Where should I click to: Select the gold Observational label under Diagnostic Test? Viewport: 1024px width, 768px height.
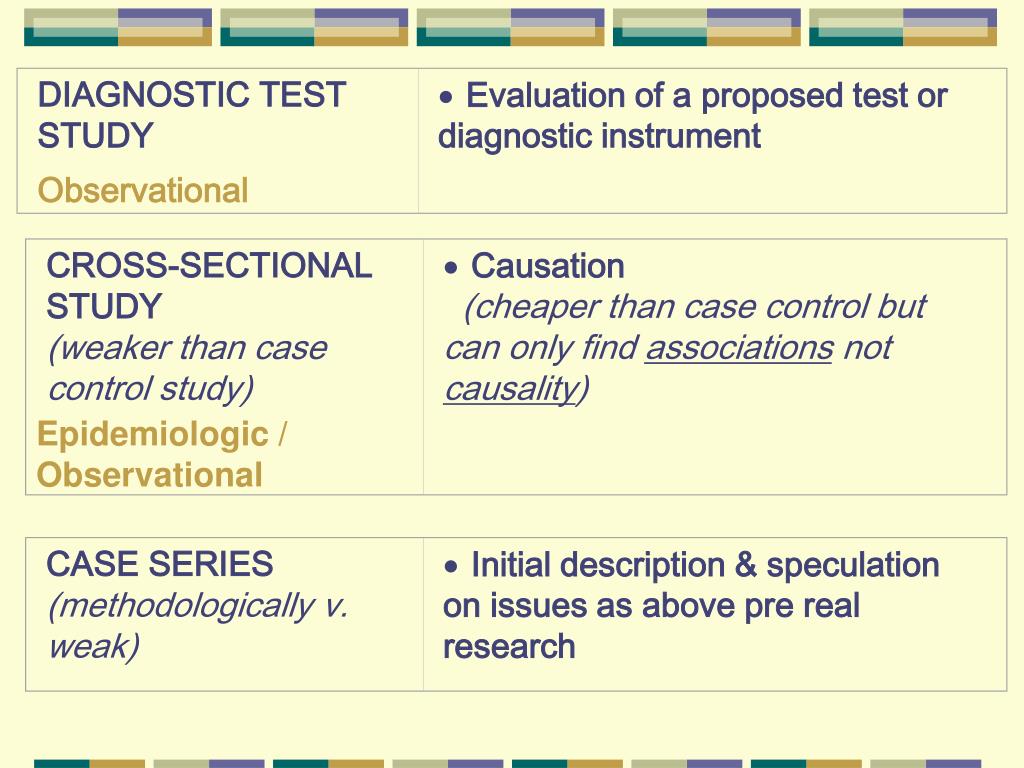[143, 190]
